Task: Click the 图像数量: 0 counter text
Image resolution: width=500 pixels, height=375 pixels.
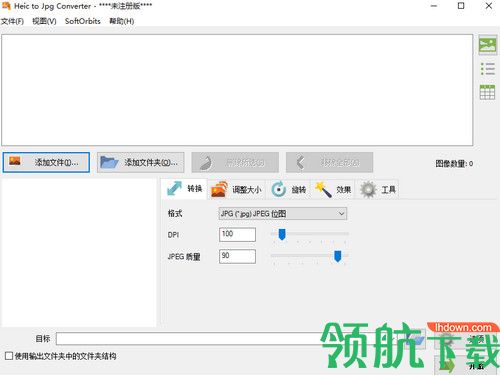Action: pyautogui.click(x=454, y=163)
